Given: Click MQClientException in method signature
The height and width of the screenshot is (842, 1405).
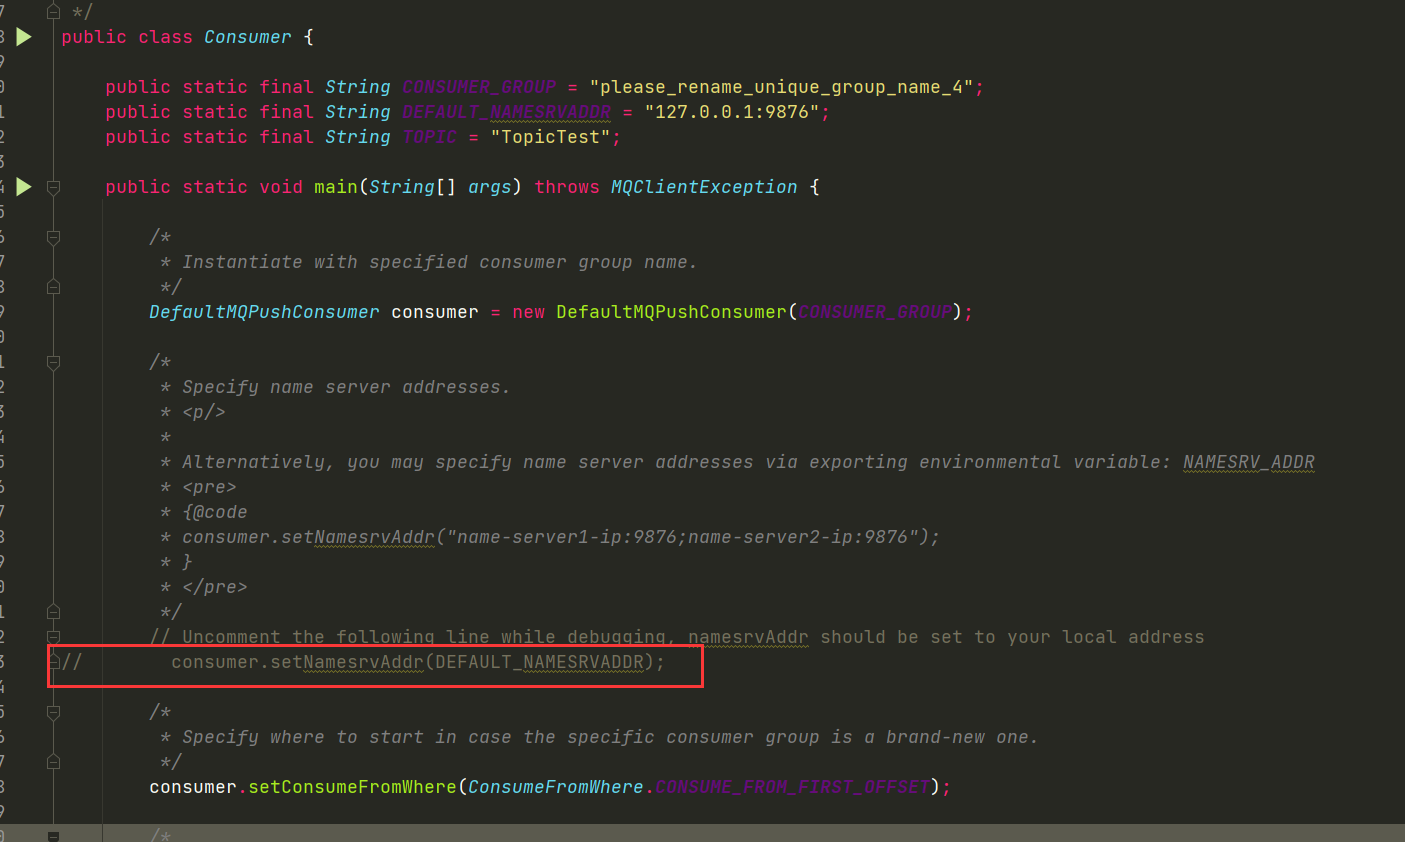Looking at the screenshot, I should [x=704, y=187].
